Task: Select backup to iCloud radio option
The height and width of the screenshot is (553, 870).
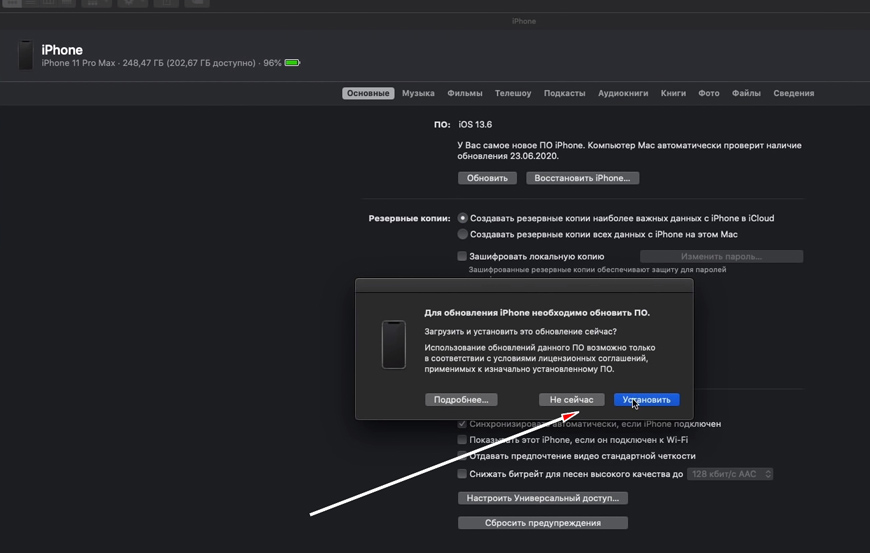Action: click(462, 218)
